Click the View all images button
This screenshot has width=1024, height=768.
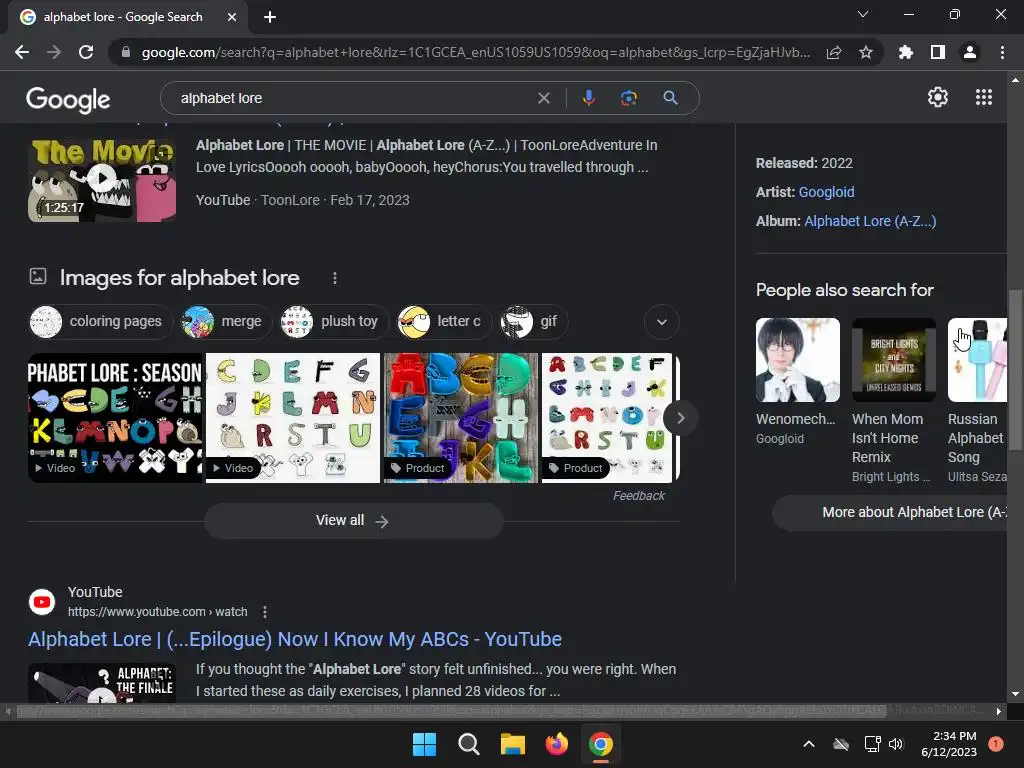pos(353,520)
